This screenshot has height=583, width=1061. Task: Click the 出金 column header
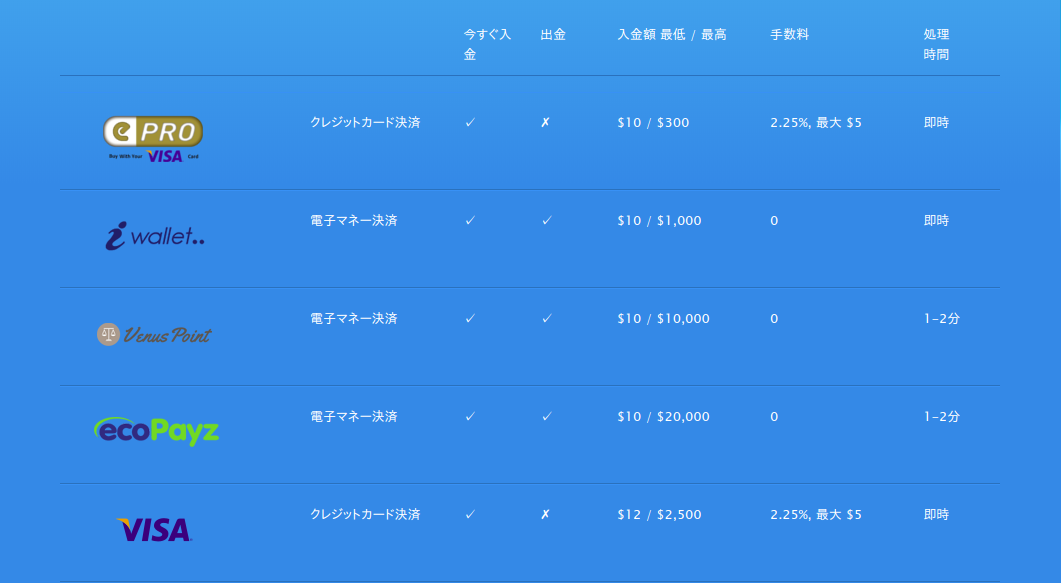click(553, 34)
